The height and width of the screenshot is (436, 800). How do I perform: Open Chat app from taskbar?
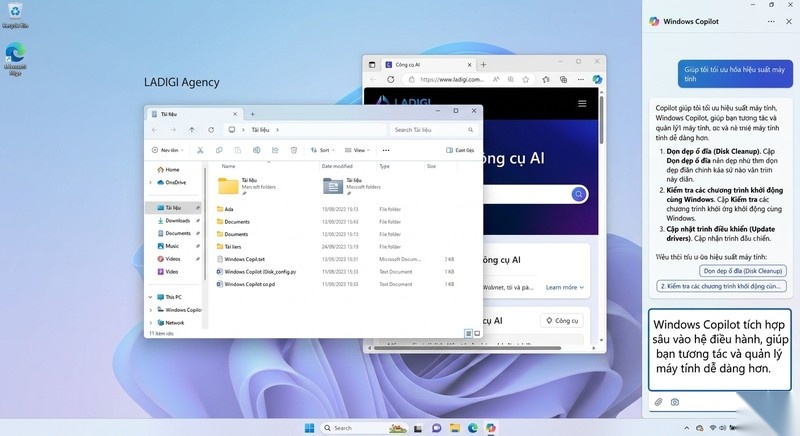point(436,428)
